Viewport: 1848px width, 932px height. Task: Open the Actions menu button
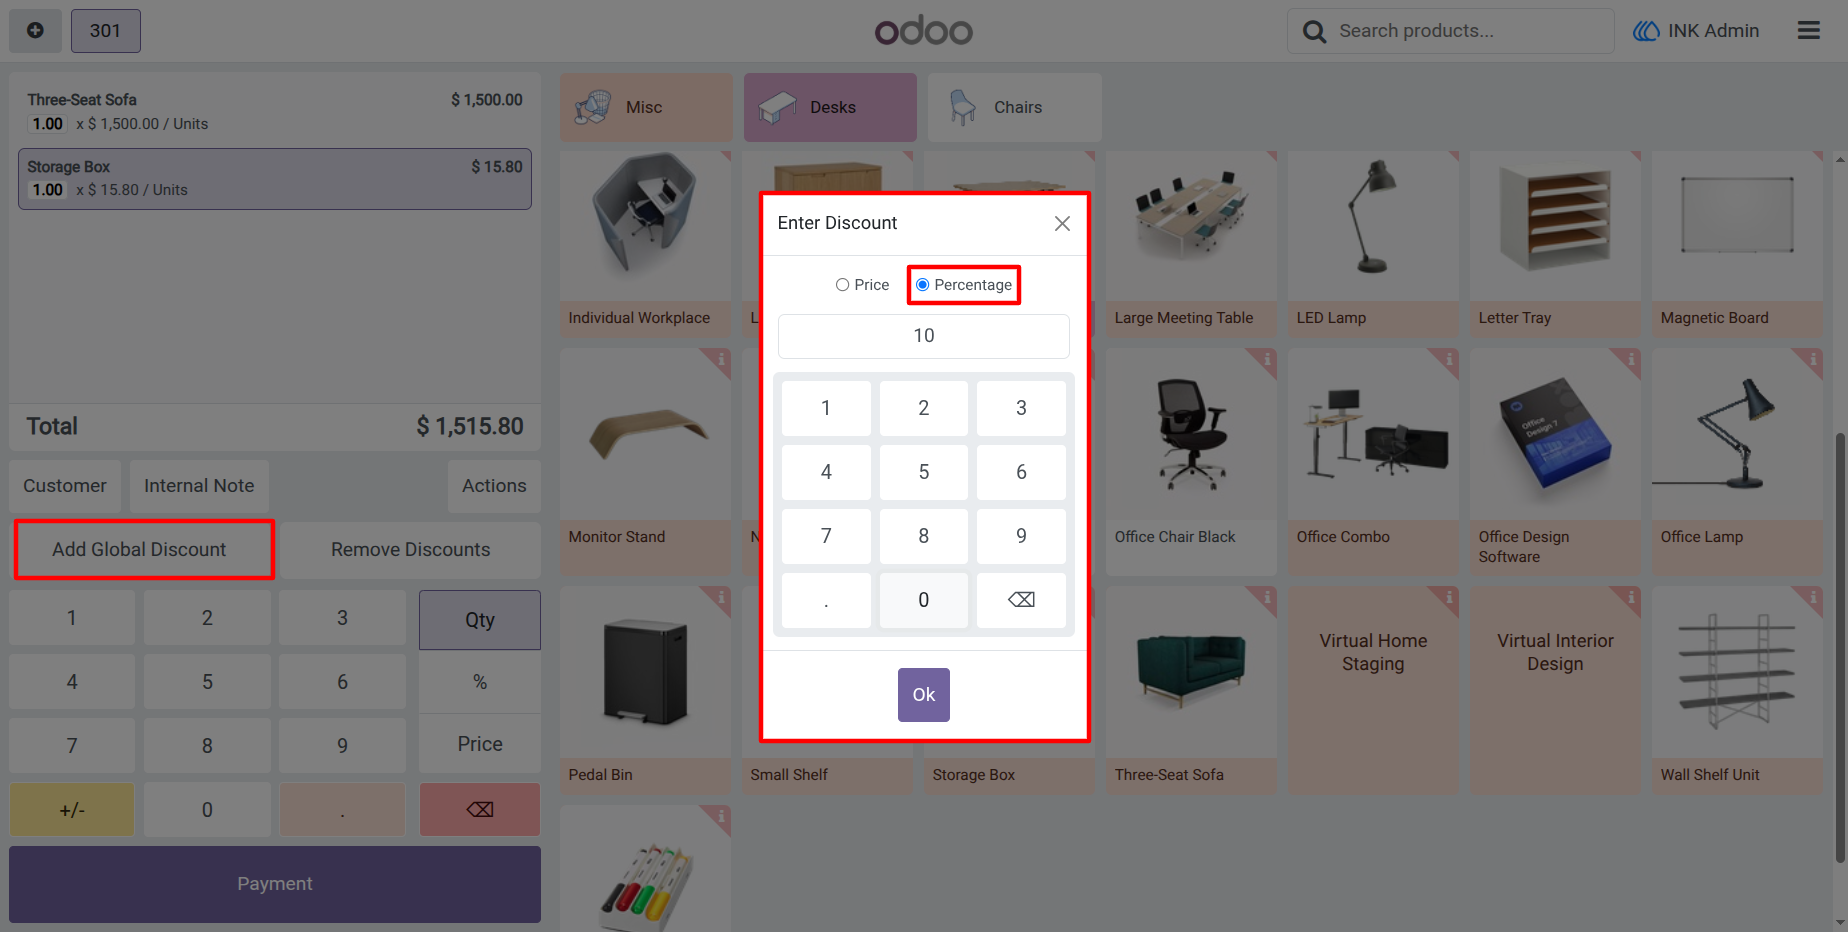point(494,486)
